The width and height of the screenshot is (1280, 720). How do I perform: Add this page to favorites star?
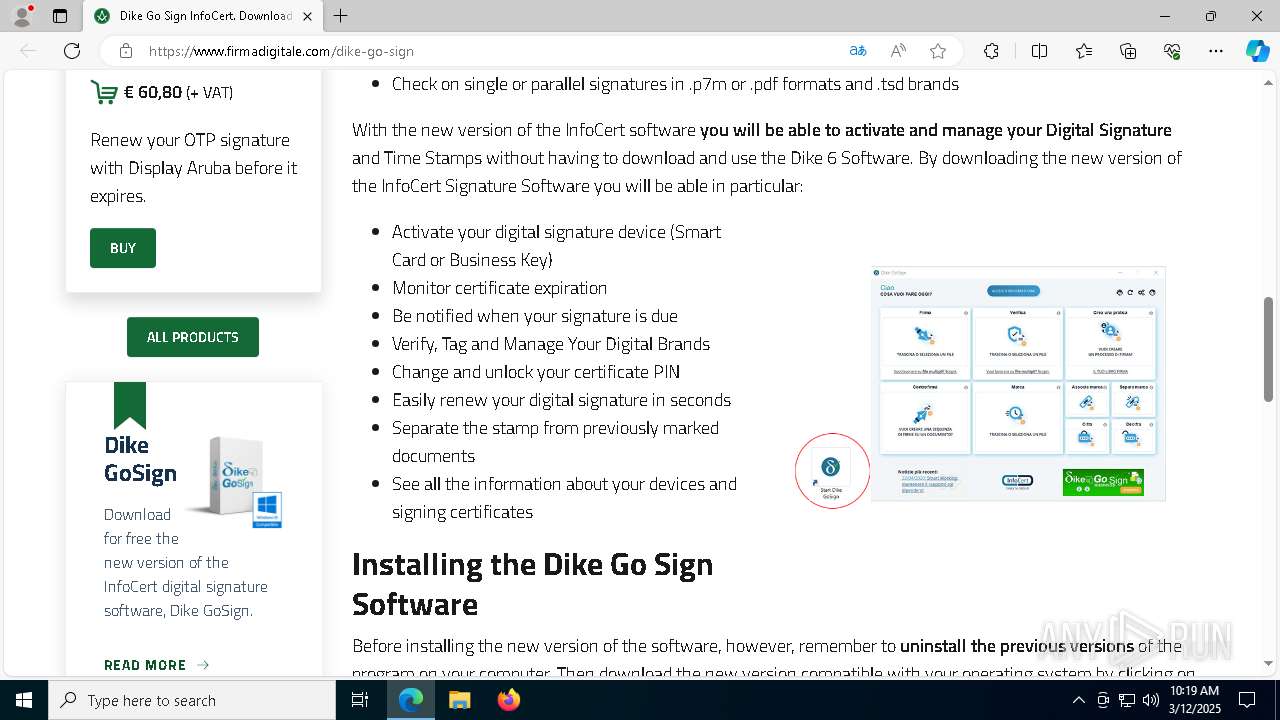[938, 51]
